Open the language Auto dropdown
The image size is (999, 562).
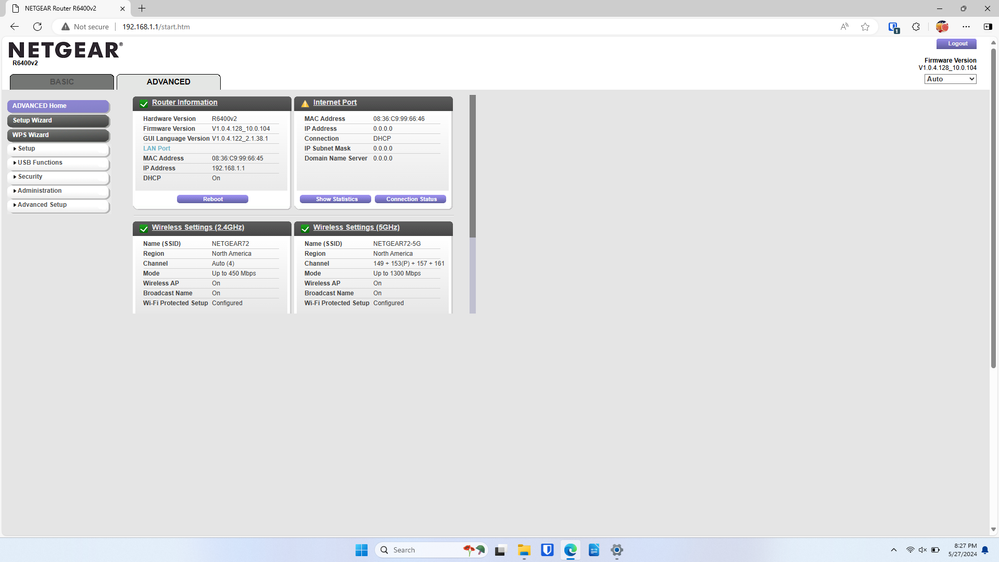click(950, 79)
